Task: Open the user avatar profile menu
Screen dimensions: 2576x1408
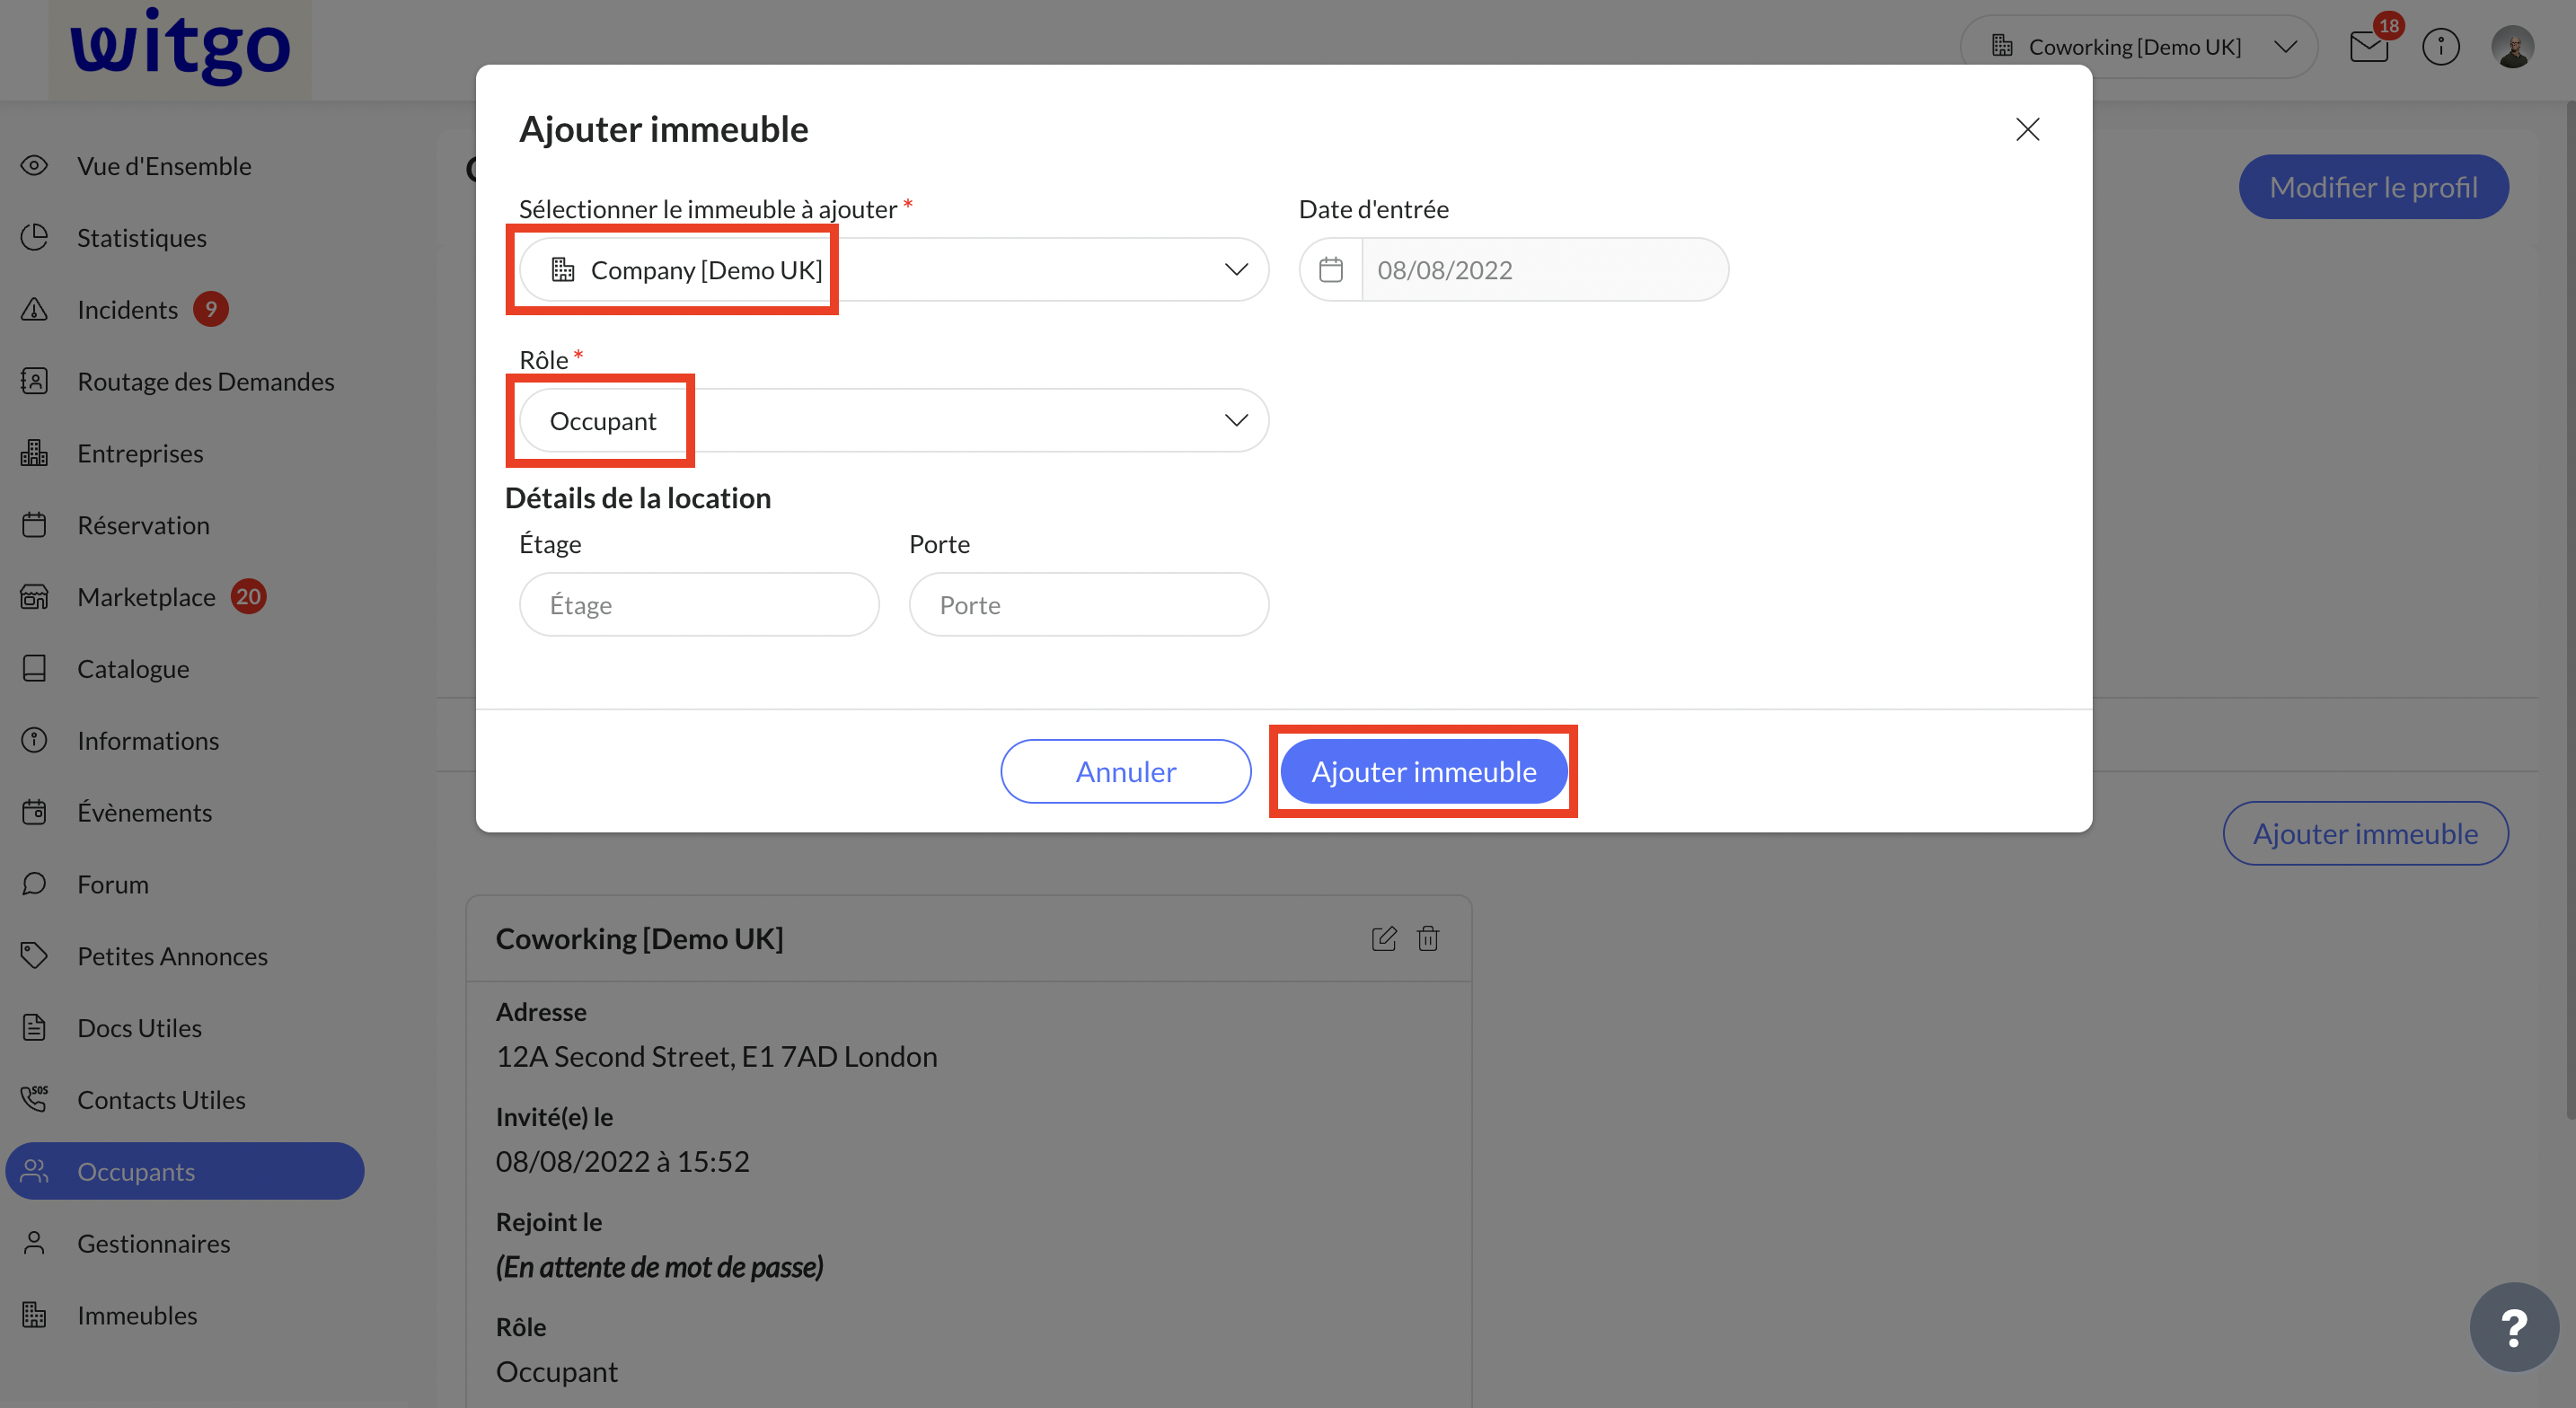Action: click(x=2513, y=47)
